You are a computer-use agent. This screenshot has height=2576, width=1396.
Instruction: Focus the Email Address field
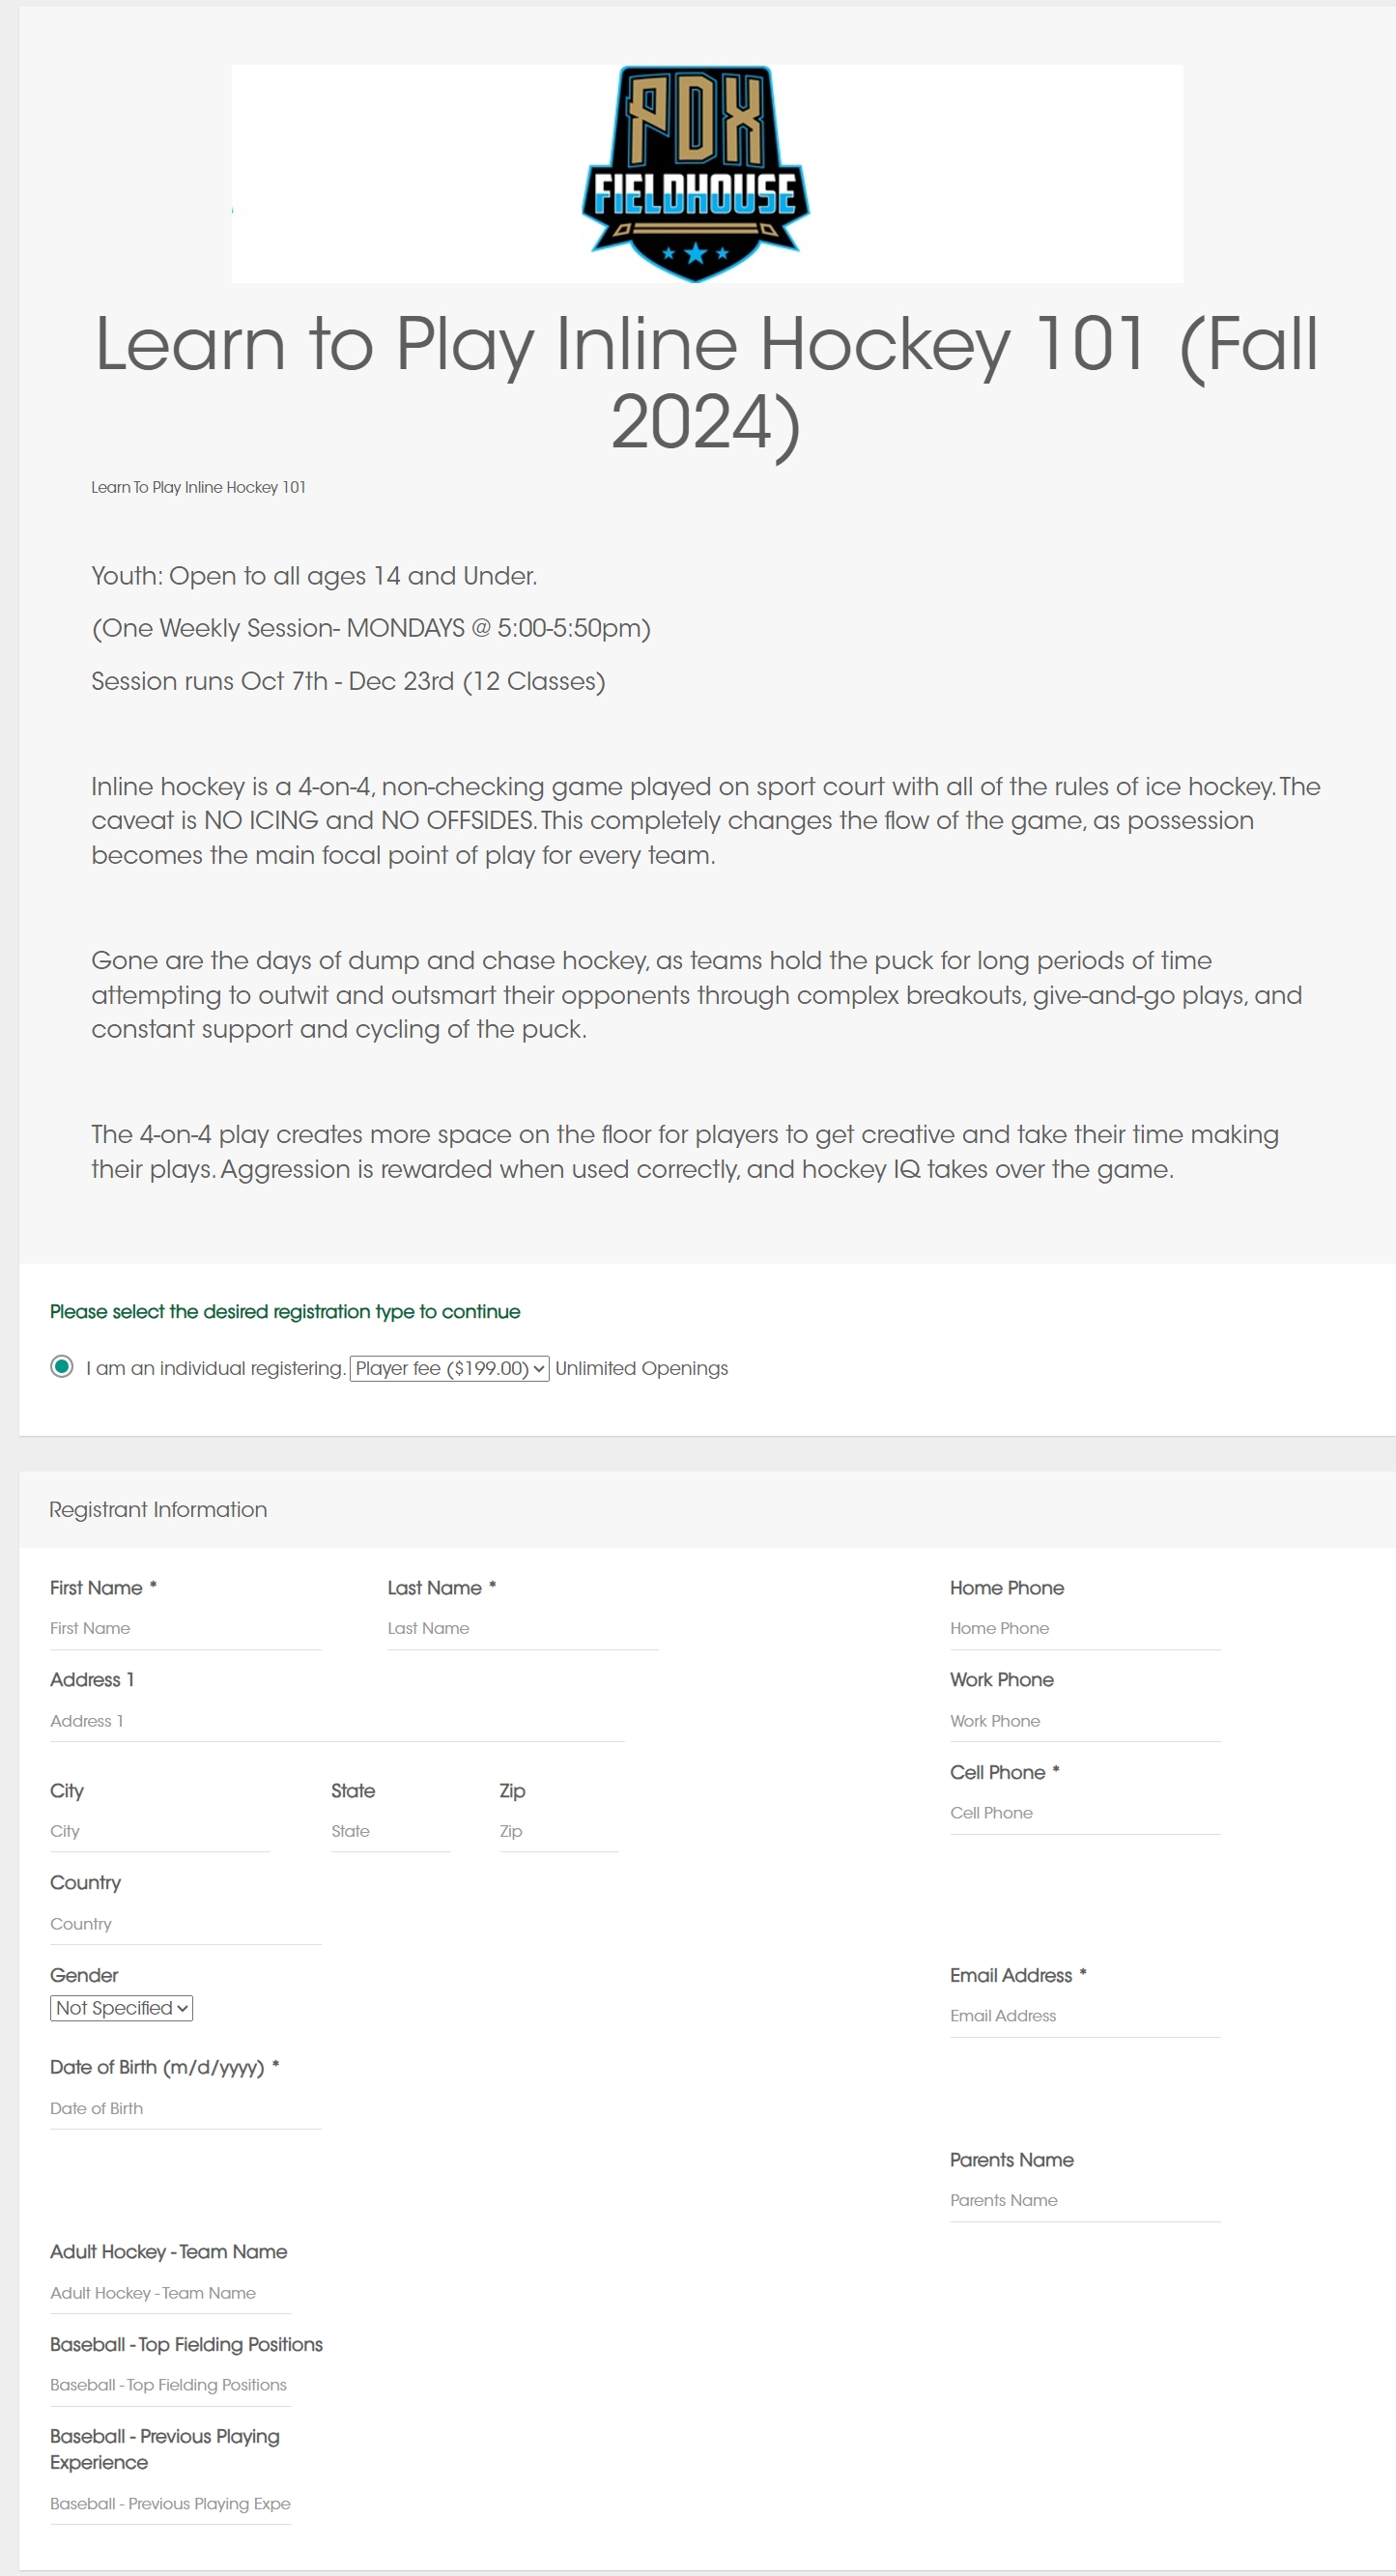click(1085, 2016)
